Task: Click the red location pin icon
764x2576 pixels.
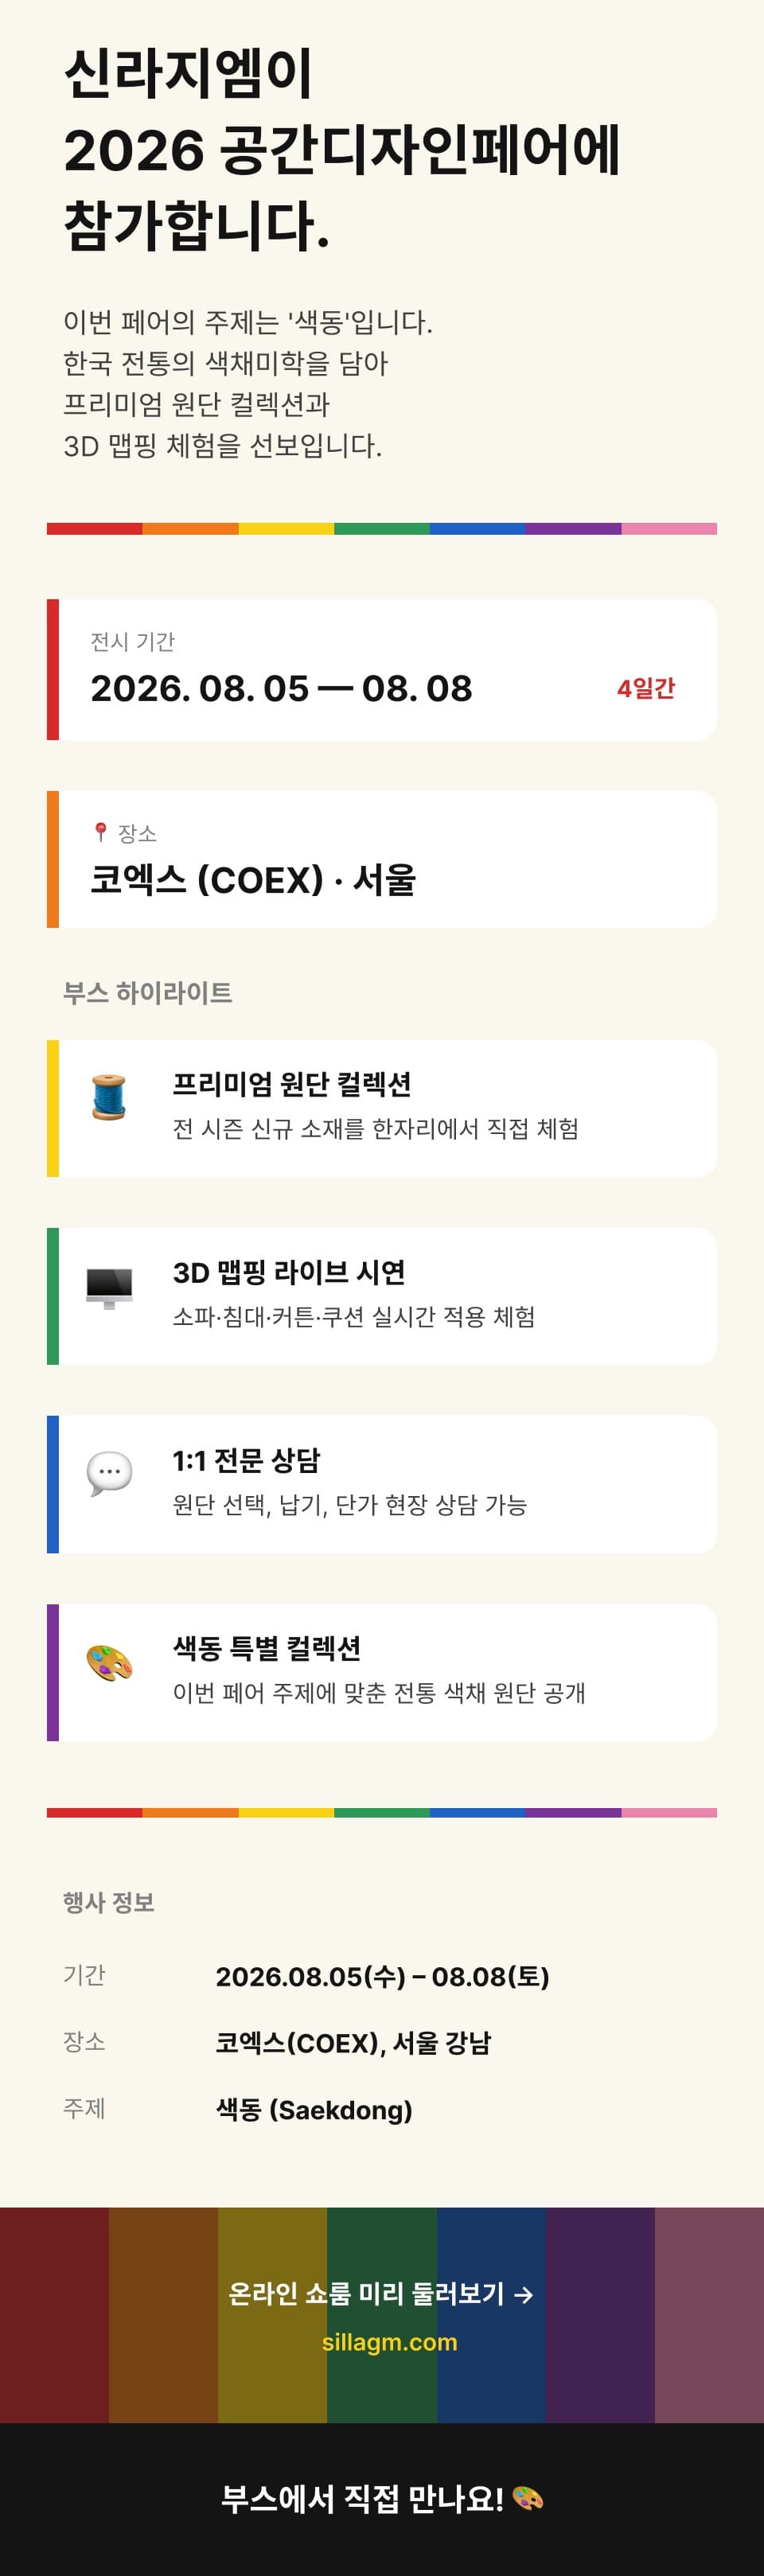Action: [100, 831]
